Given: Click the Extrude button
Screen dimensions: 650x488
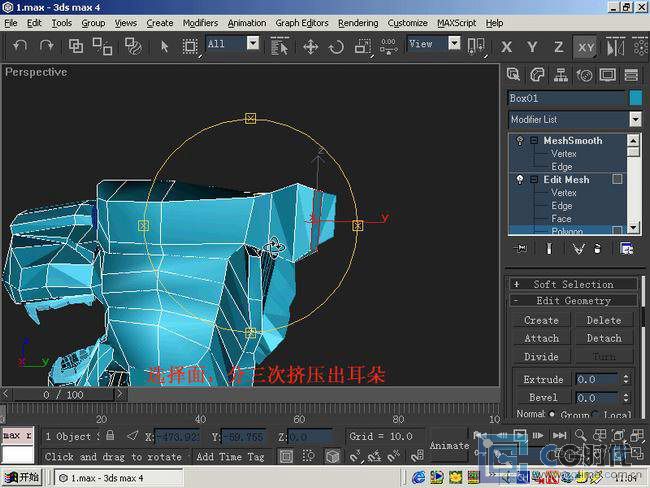Looking at the screenshot, I should coord(543,379).
